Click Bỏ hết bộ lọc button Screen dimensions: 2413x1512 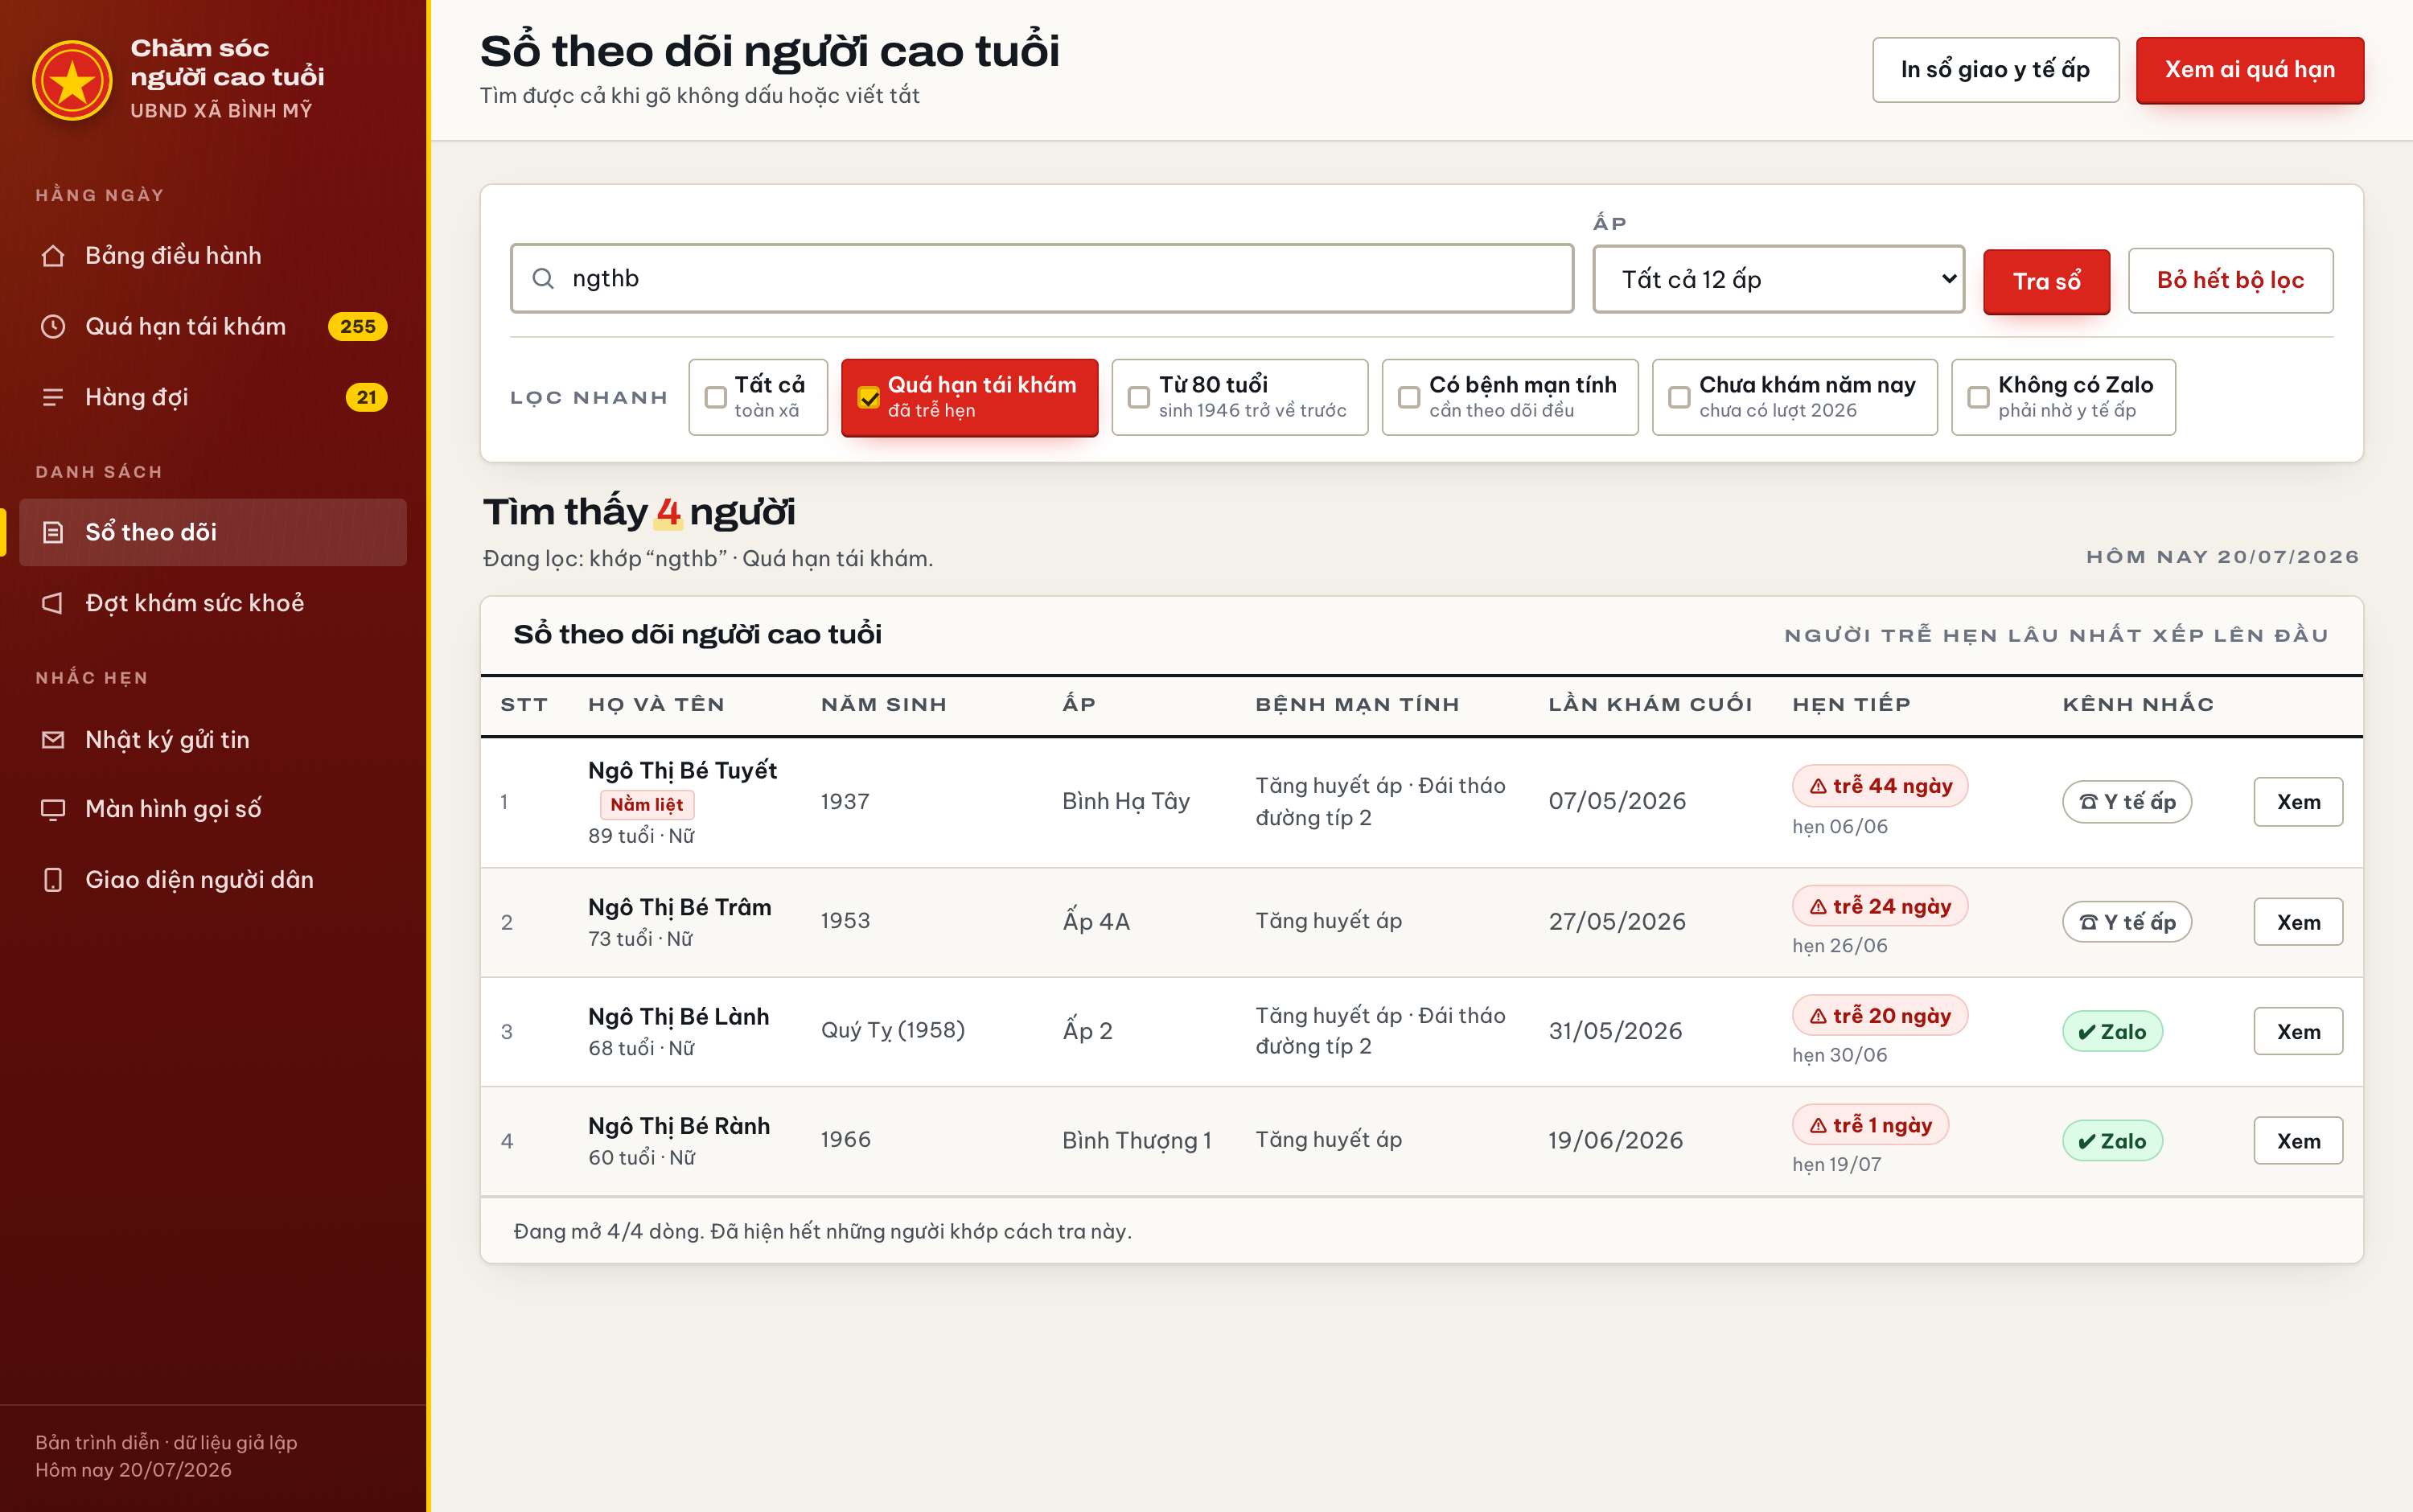2231,281
